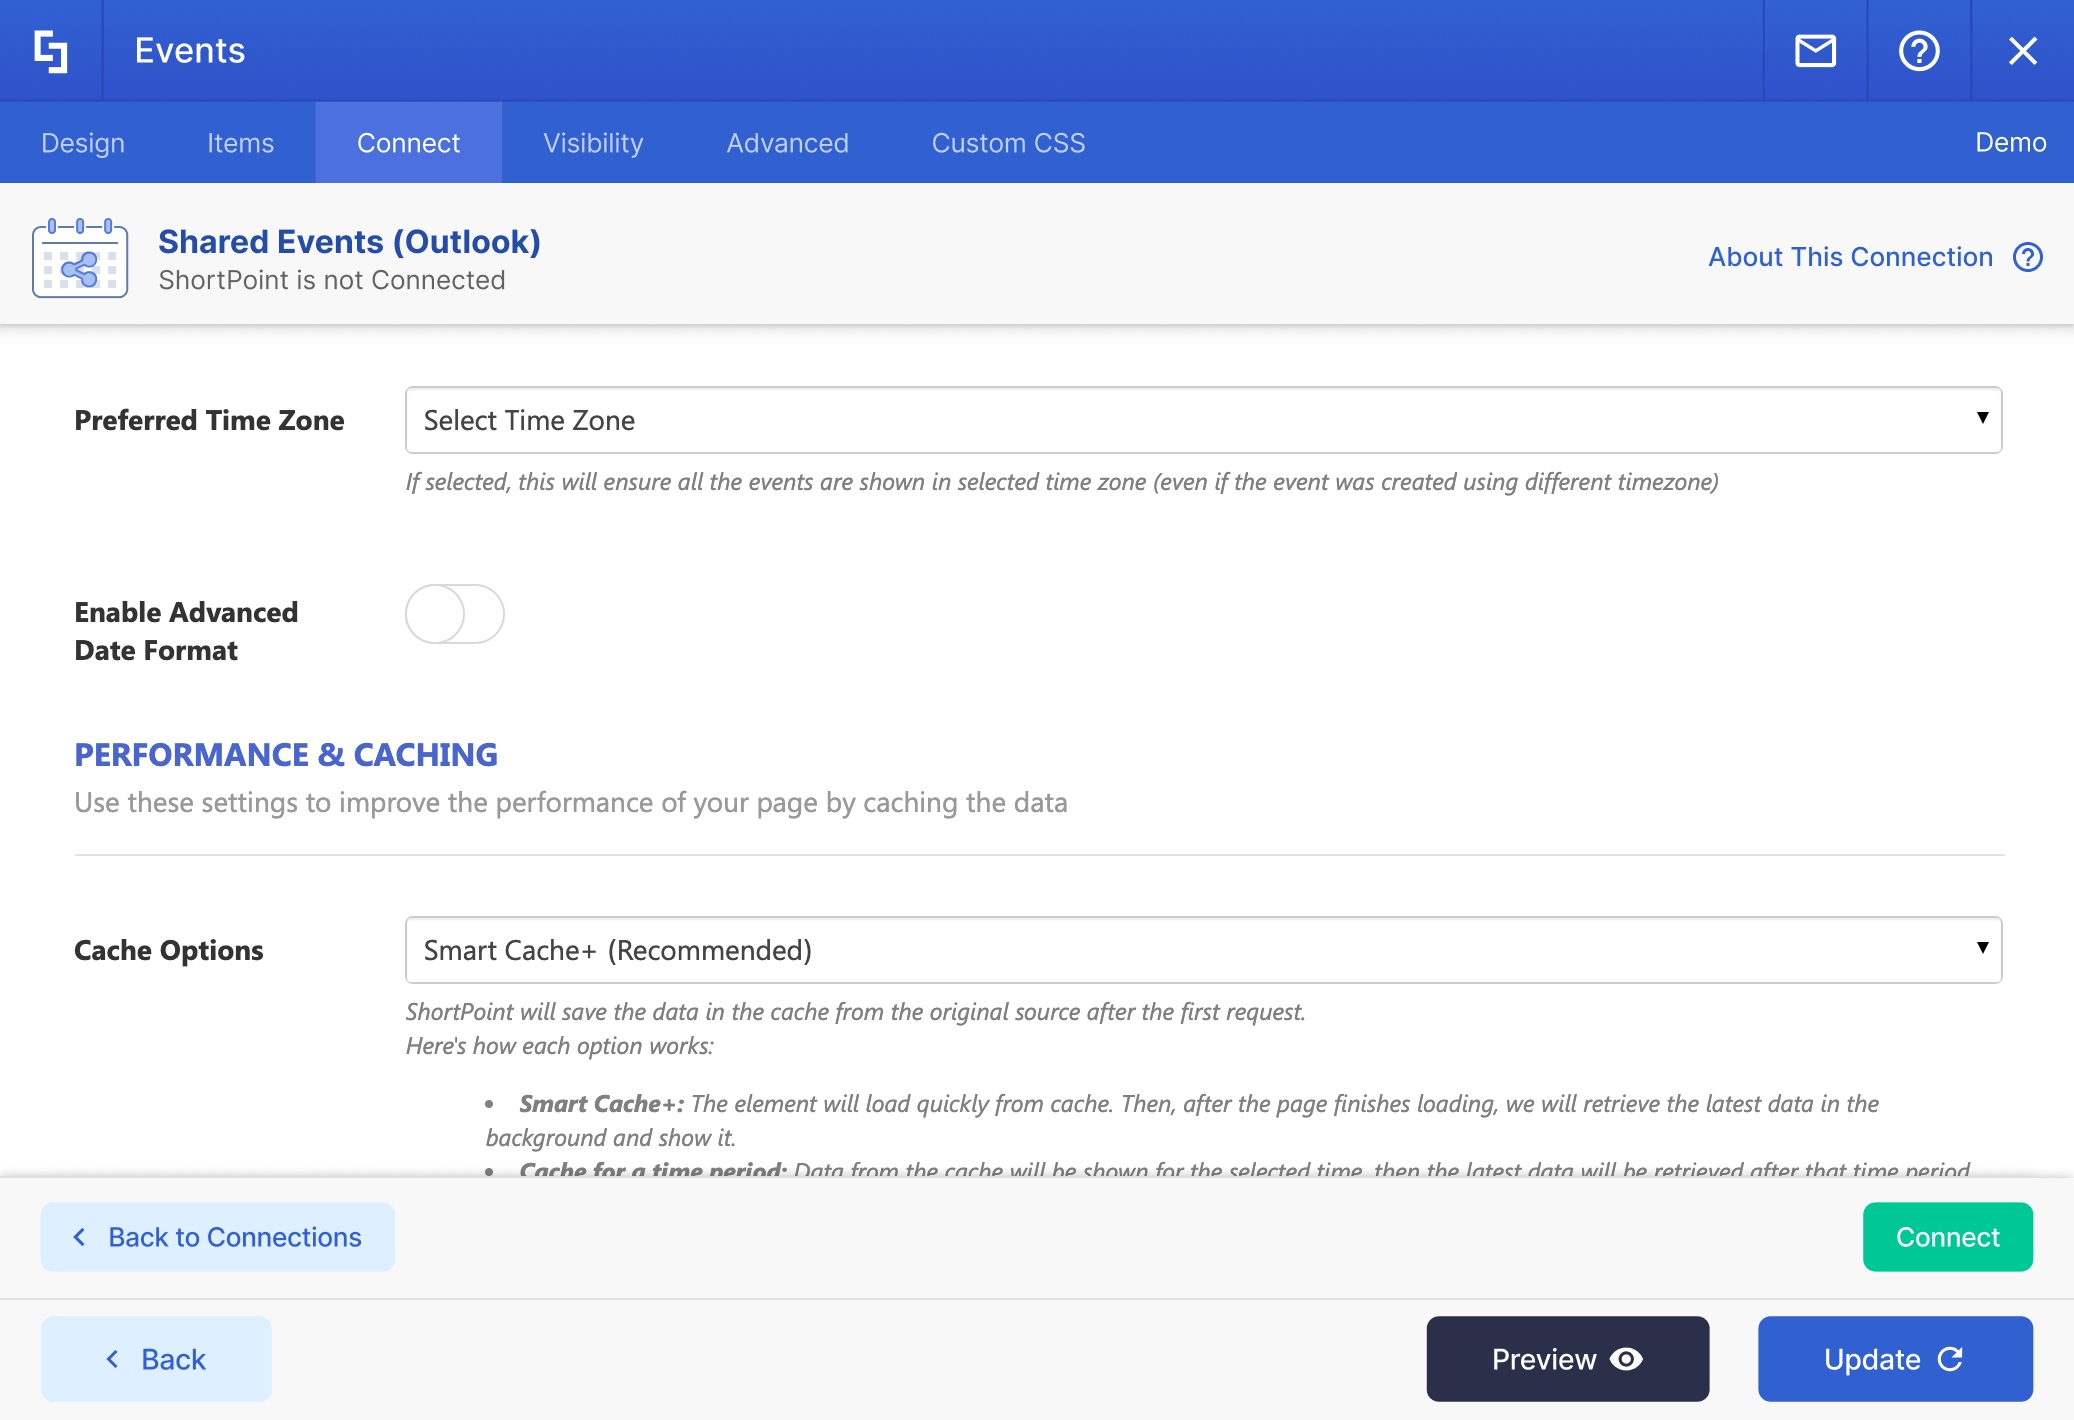Open About This Connection link
Screen dimensions: 2074x1420
click(1850, 258)
